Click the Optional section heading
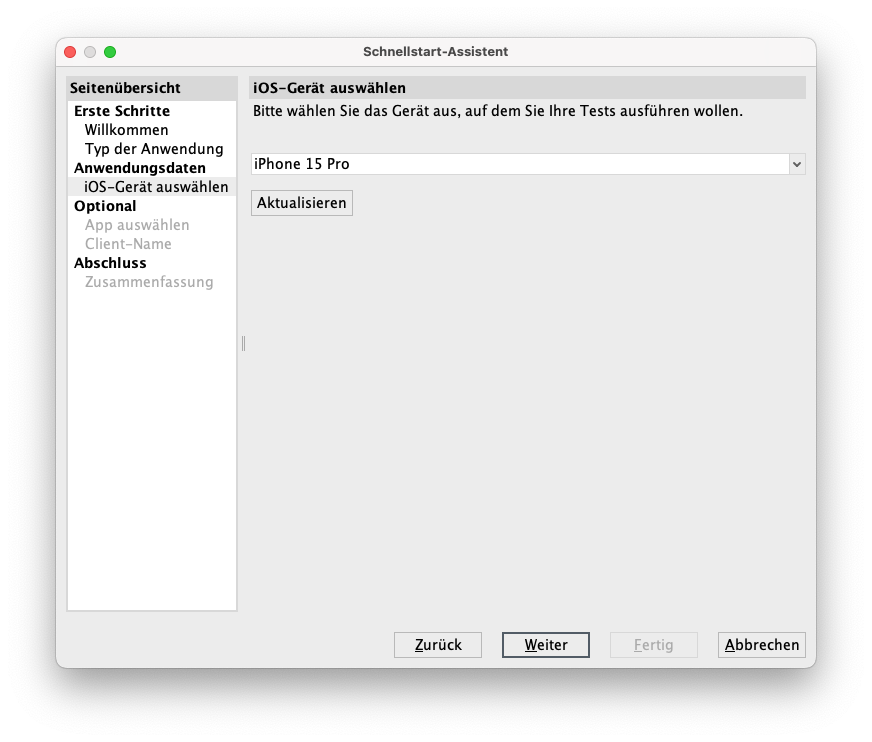The height and width of the screenshot is (742, 872). [105, 206]
